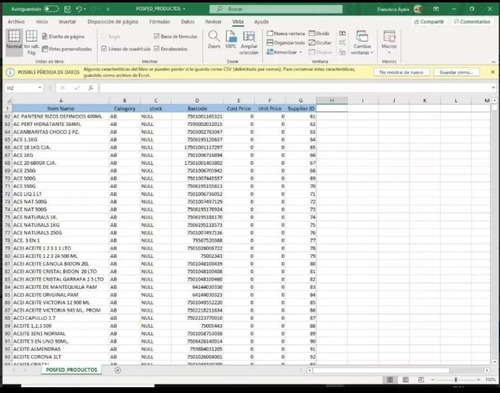Click the 100% zoom level in status bar
This screenshot has height=393, width=500.
pos(490,380)
